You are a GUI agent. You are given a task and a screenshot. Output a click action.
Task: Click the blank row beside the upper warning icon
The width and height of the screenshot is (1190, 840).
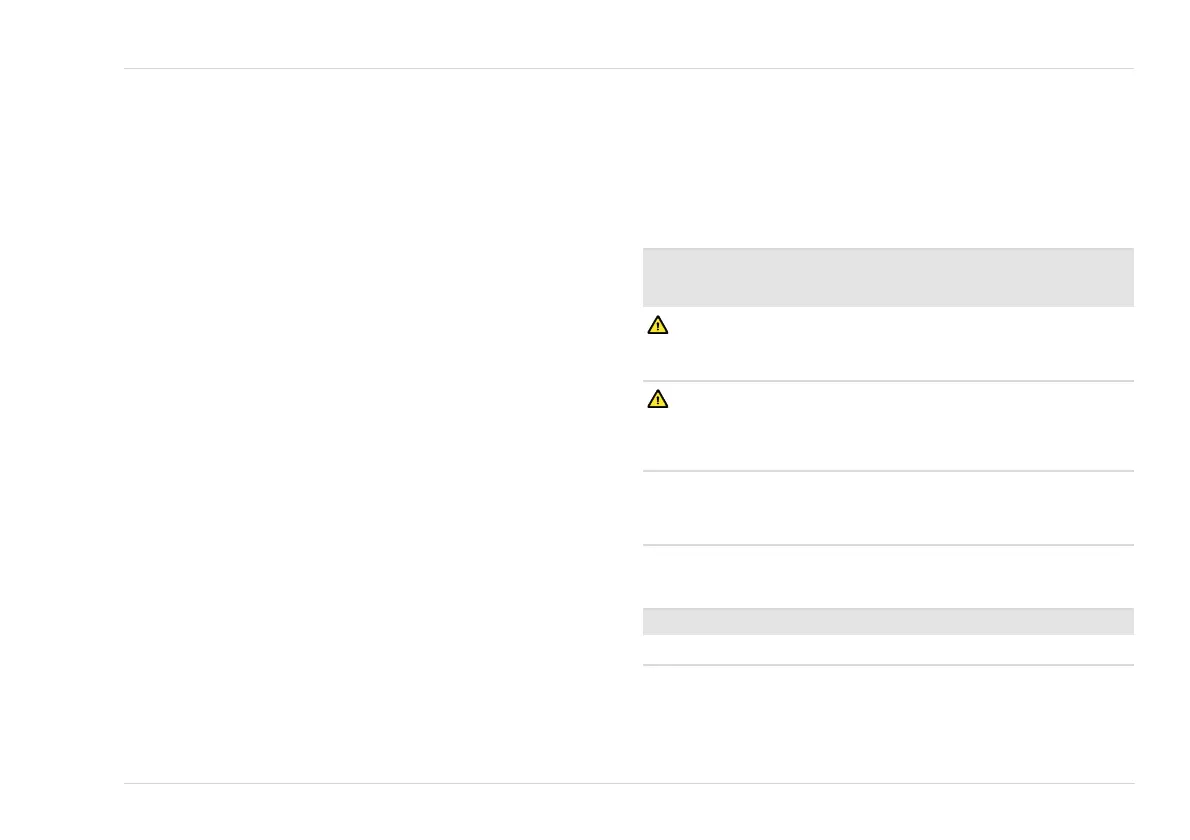tap(900, 343)
